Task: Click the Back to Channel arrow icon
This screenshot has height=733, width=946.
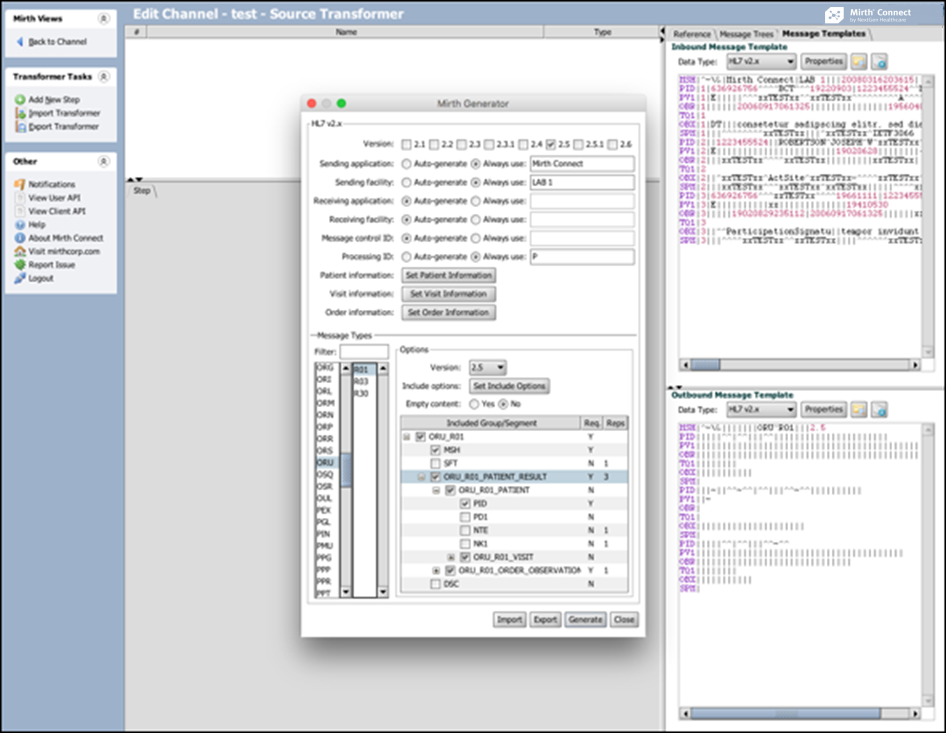Action: (x=21, y=42)
